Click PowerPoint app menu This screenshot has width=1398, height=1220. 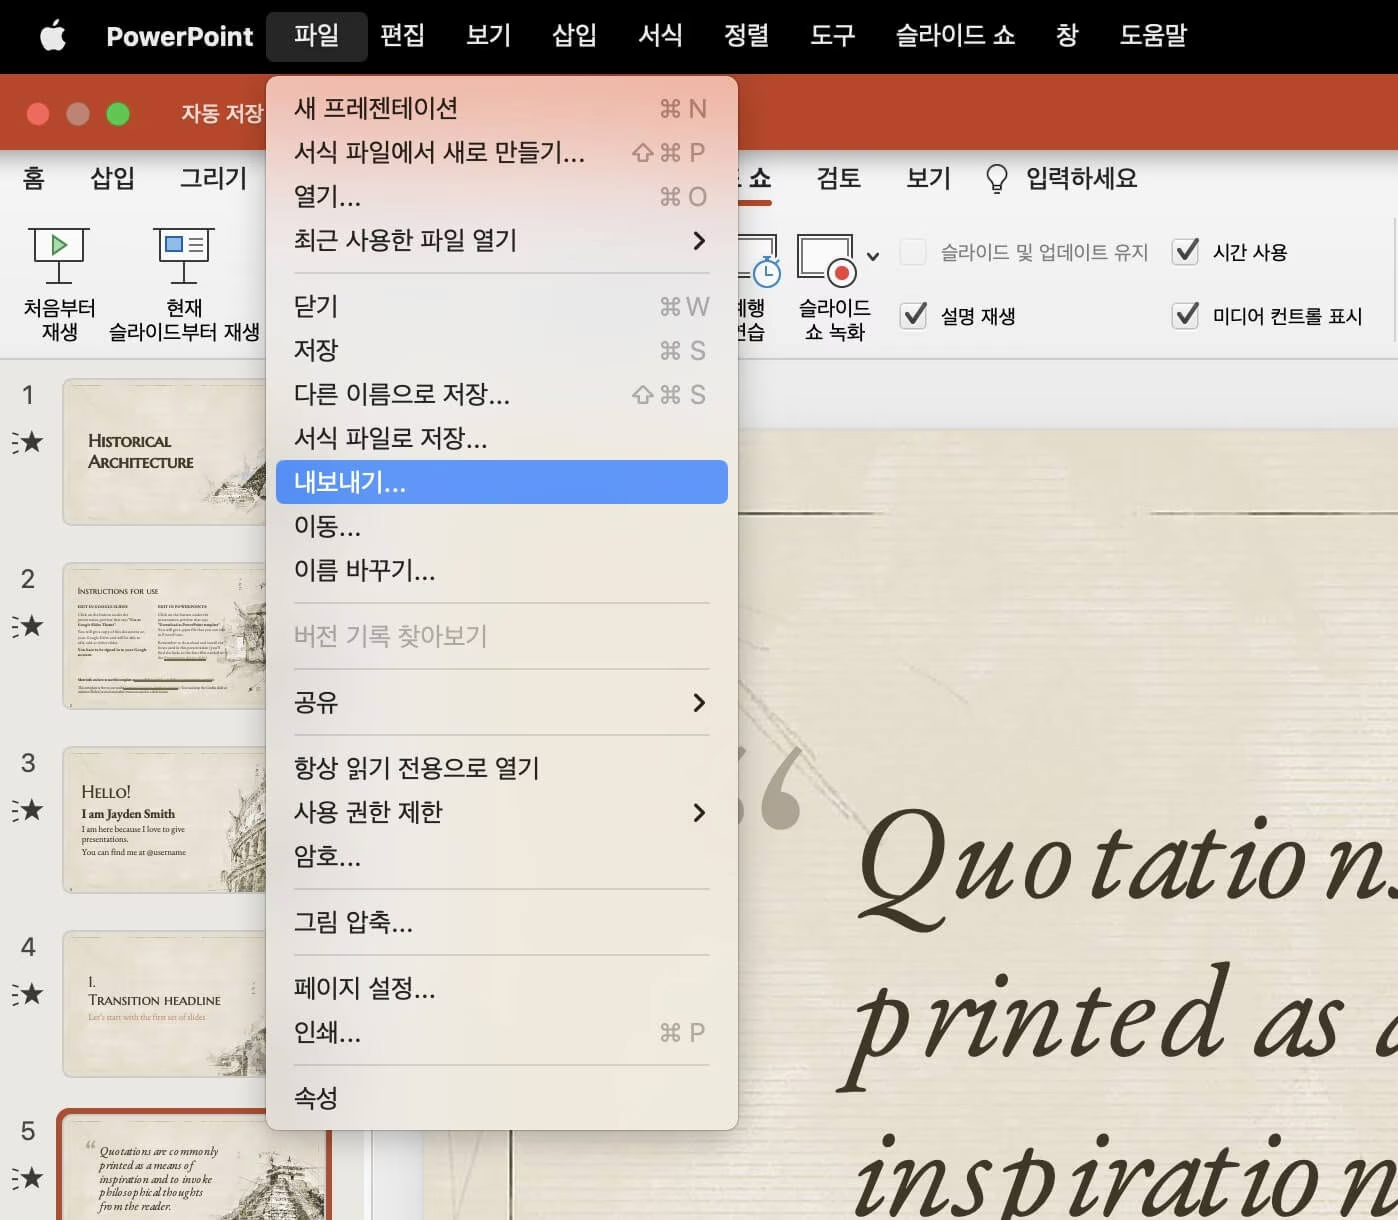coord(180,37)
